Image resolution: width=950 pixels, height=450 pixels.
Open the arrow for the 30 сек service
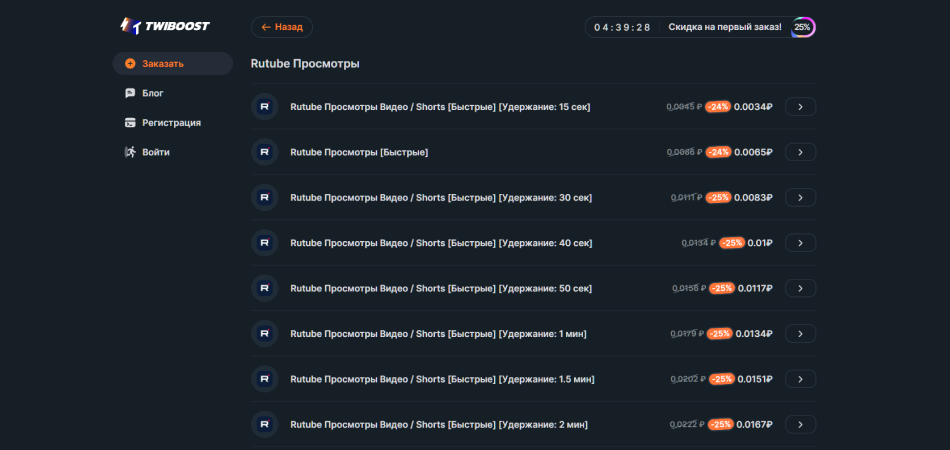(800, 197)
